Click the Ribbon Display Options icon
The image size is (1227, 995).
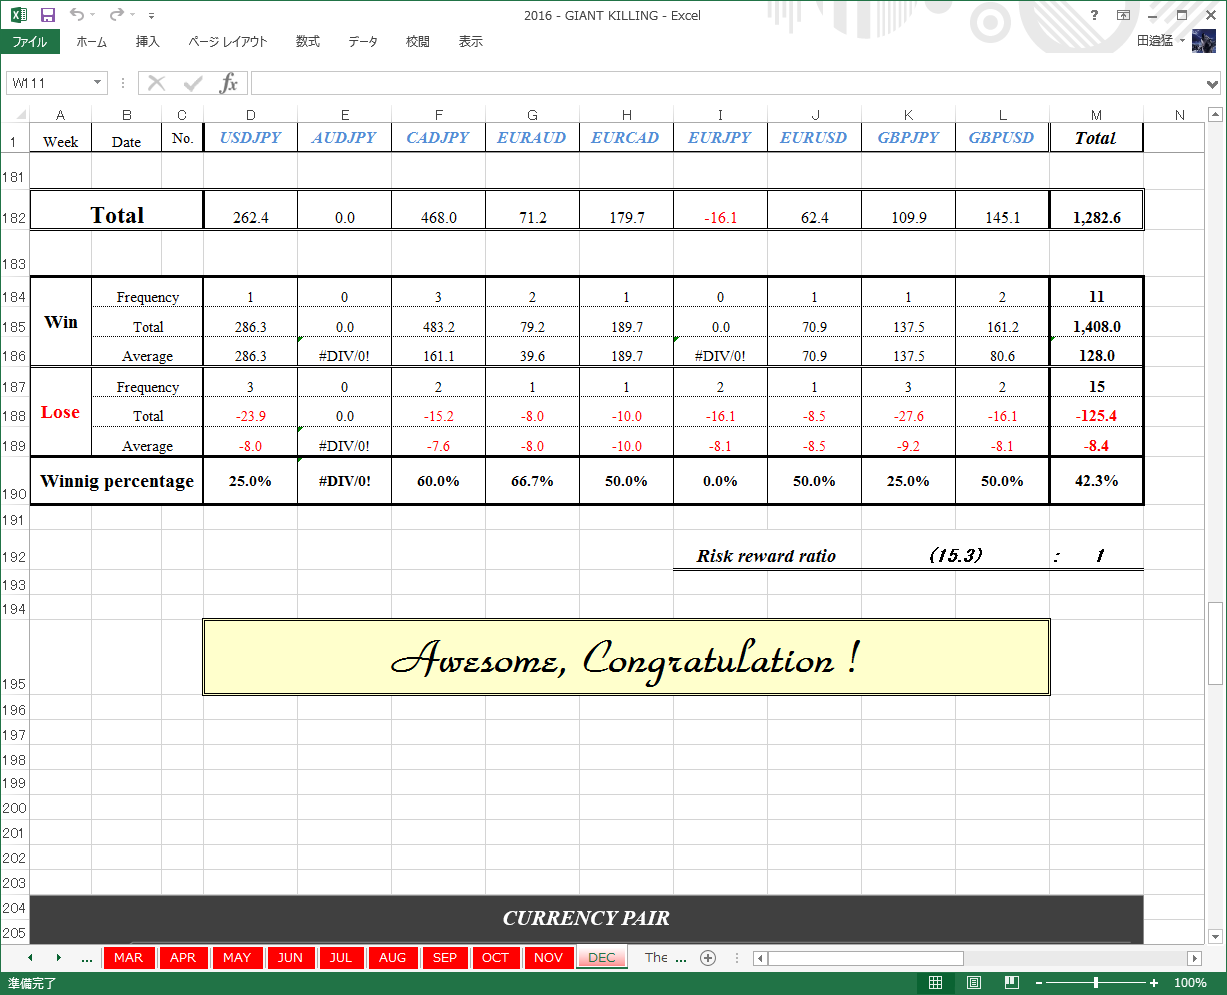point(1124,15)
